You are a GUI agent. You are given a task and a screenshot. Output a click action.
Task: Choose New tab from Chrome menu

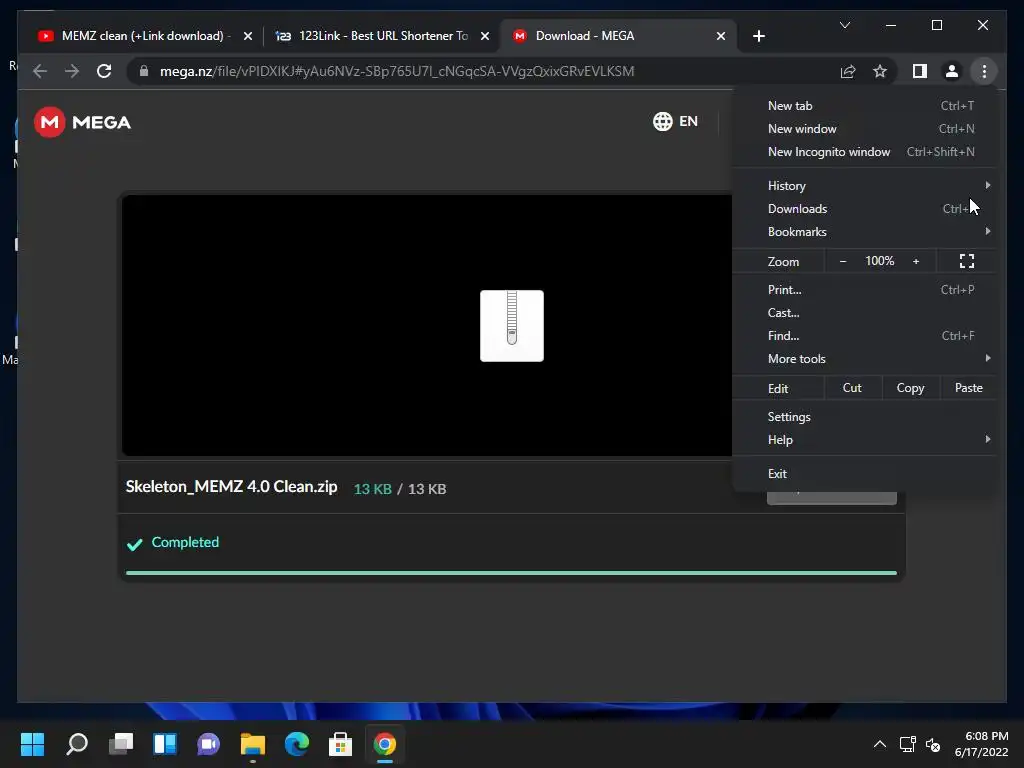pos(865,106)
